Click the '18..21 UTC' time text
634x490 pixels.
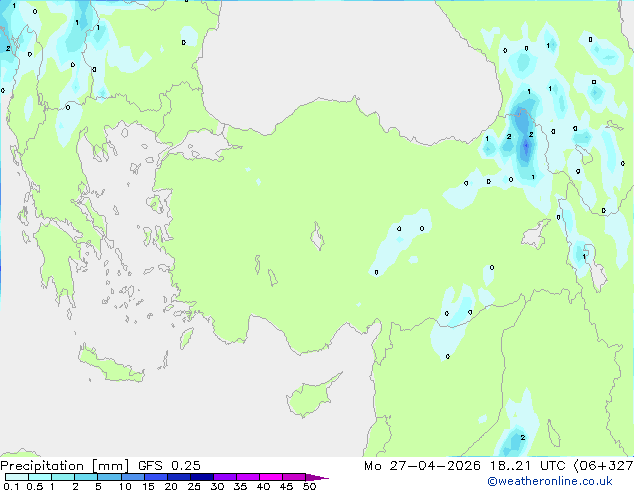click(x=527, y=466)
